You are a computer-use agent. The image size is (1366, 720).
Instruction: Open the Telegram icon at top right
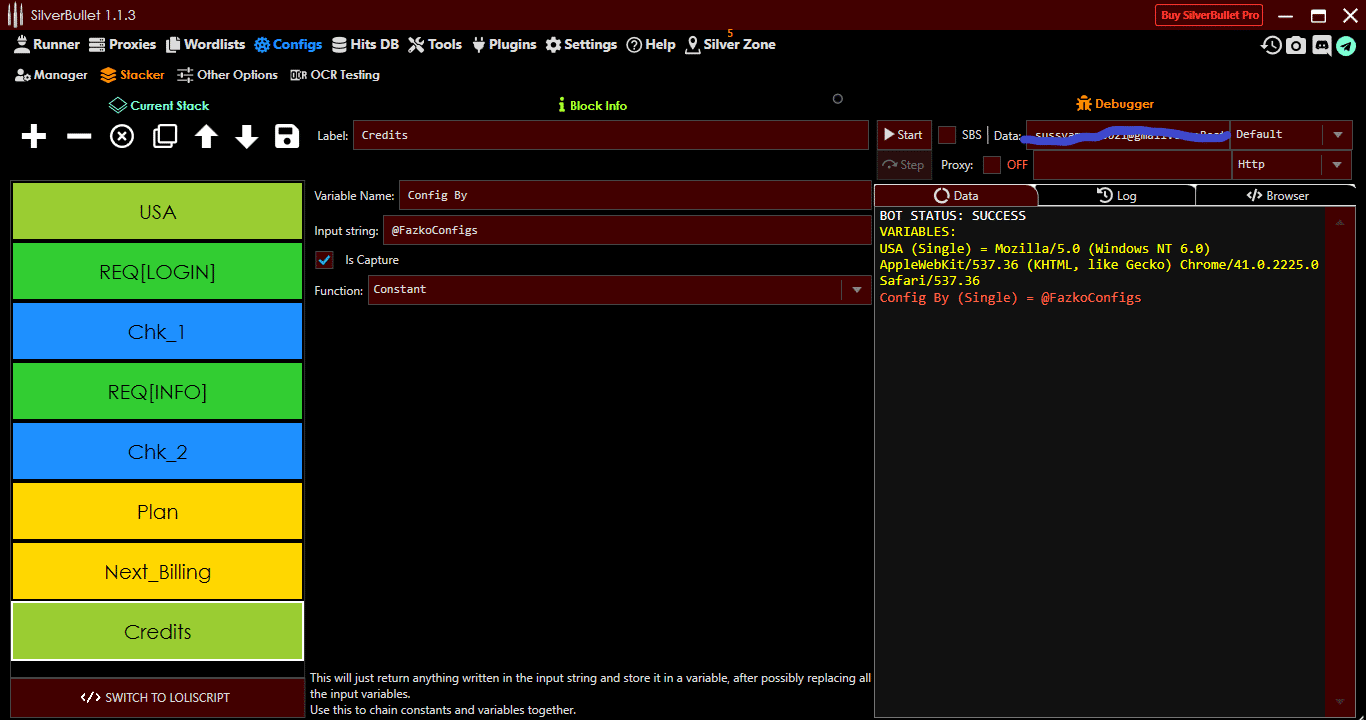pyautogui.click(x=1347, y=45)
